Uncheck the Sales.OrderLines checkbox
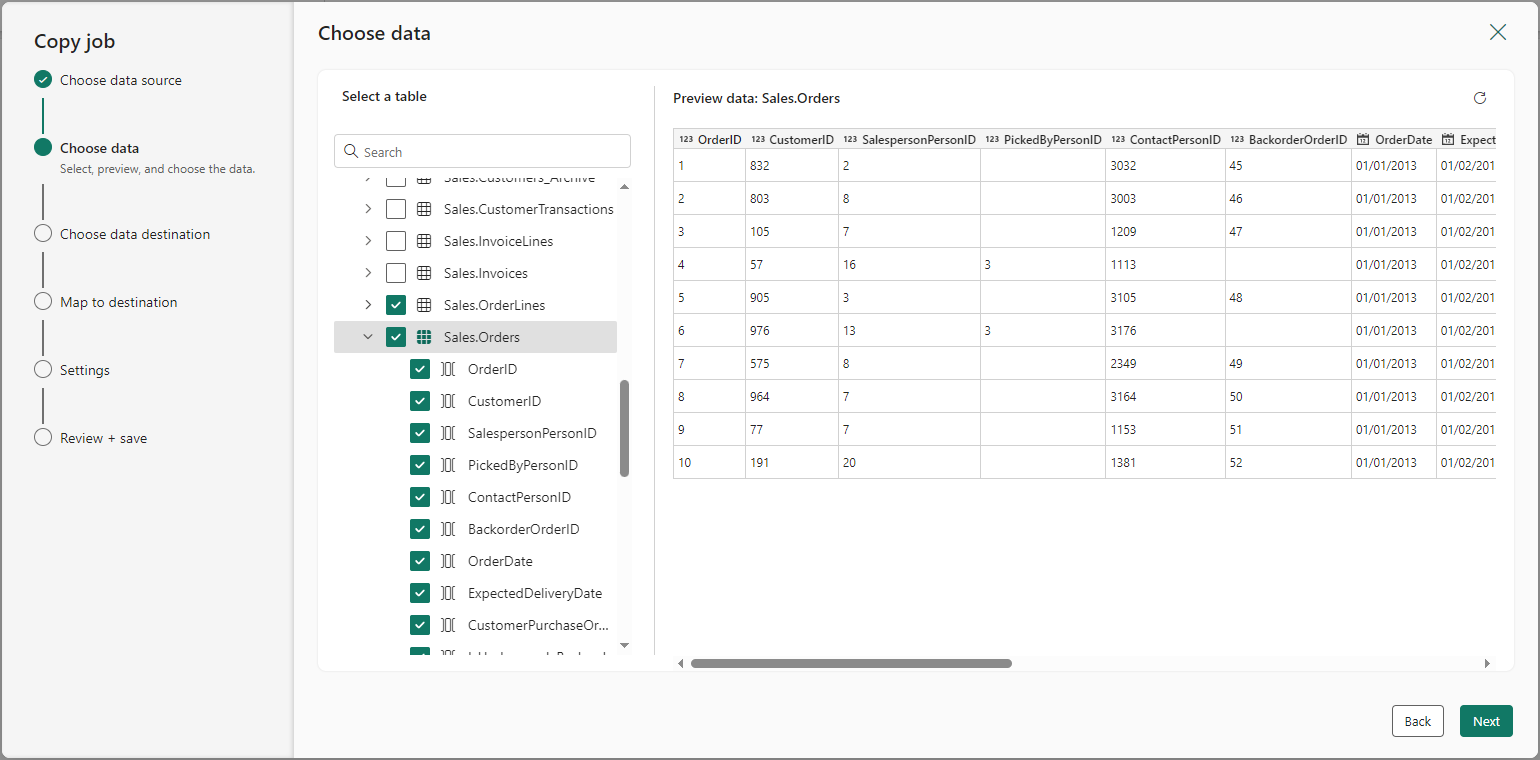 coord(396,305)
